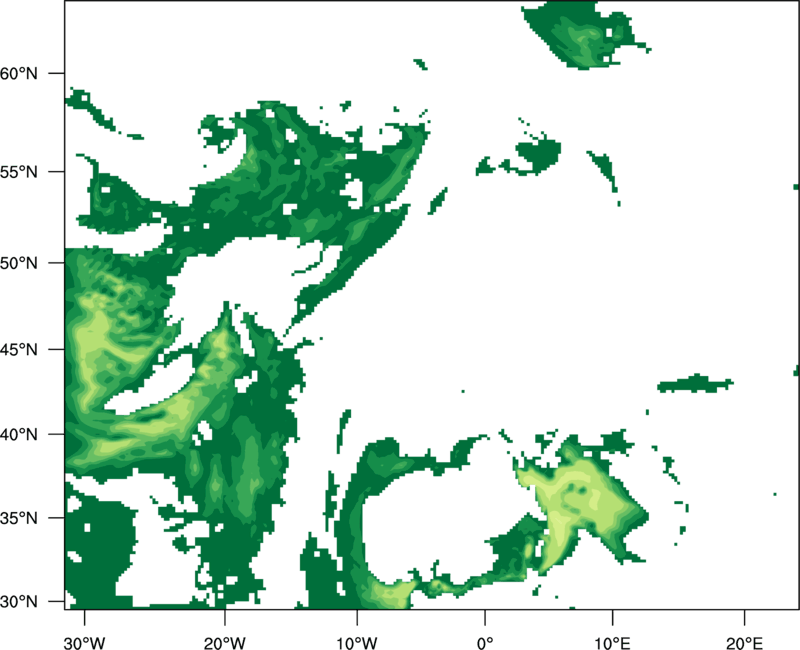Click the 45°N latitude label

[19, 349]
